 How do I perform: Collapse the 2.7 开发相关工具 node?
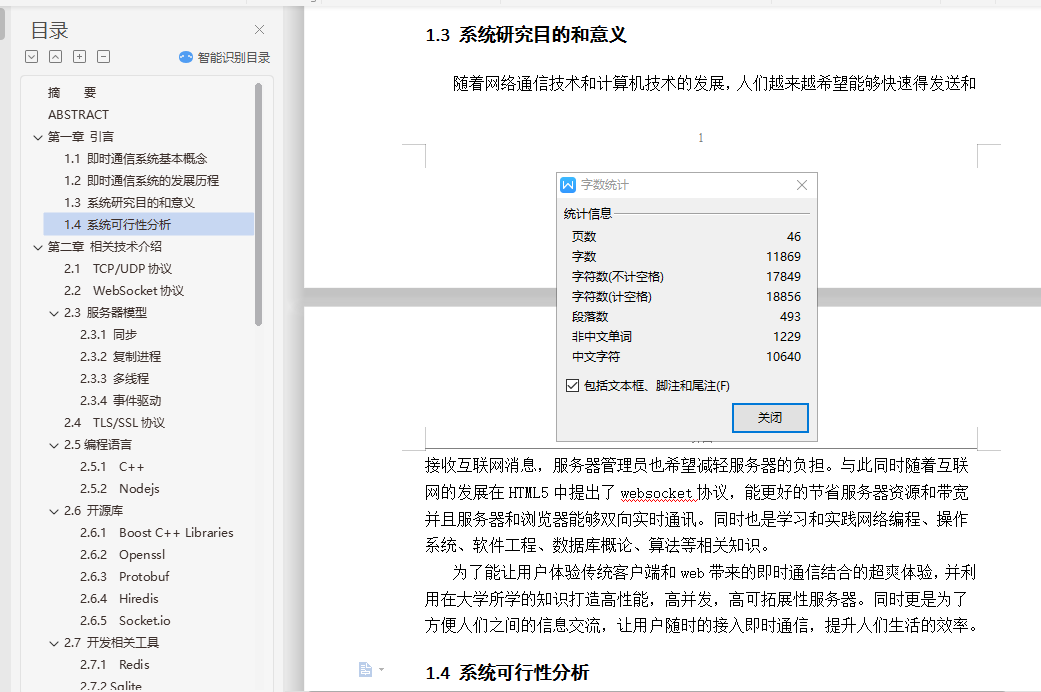click(x=54, y=644)
